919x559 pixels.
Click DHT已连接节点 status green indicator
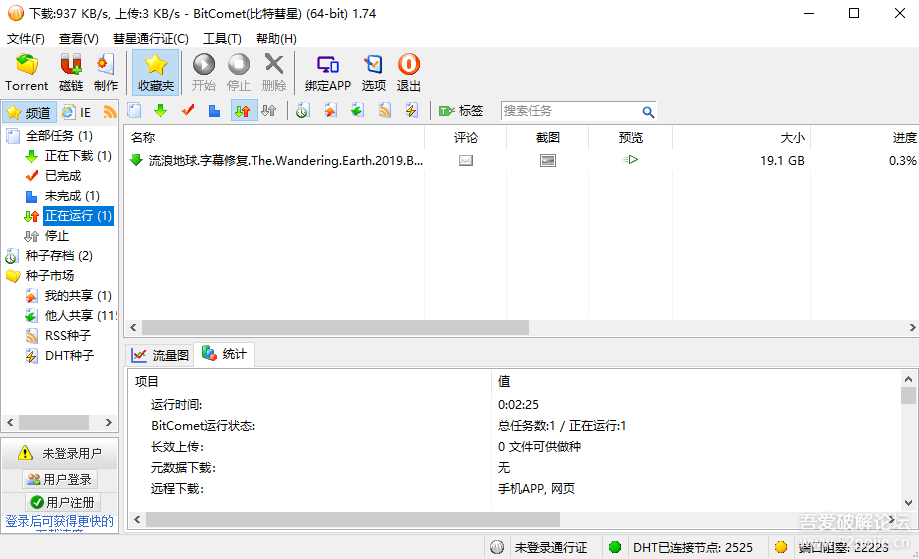point(615,547)
